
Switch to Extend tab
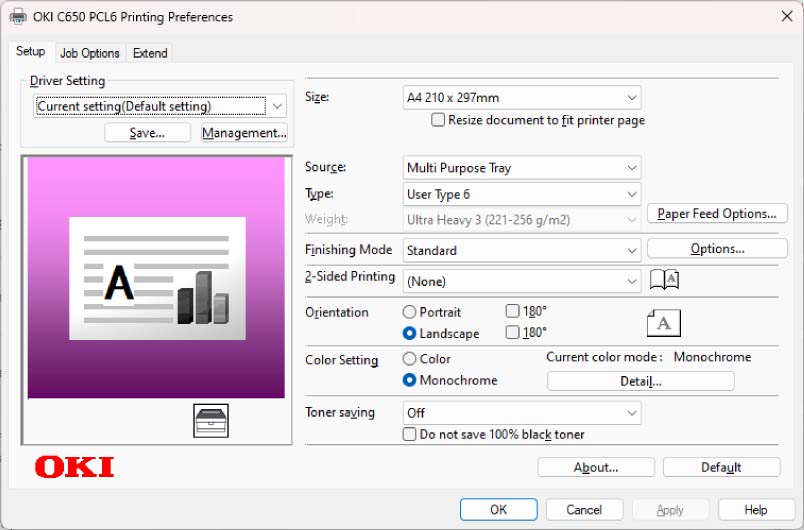coord(150,53)
